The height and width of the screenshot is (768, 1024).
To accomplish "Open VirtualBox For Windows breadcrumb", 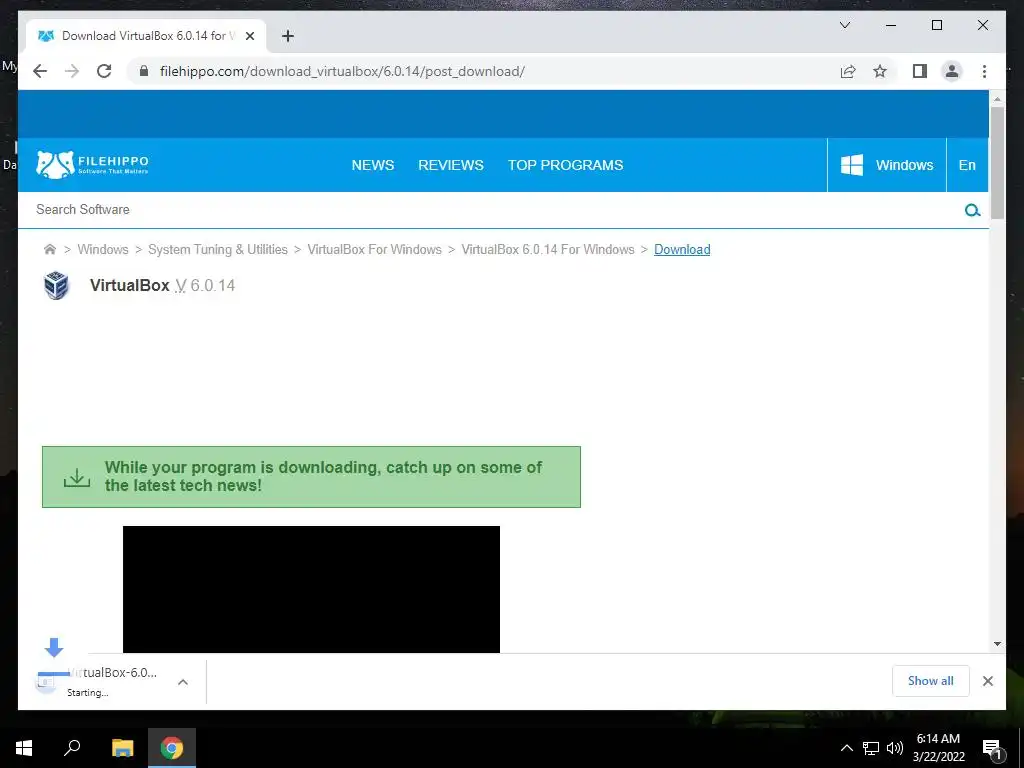I will tap(374, 249).
